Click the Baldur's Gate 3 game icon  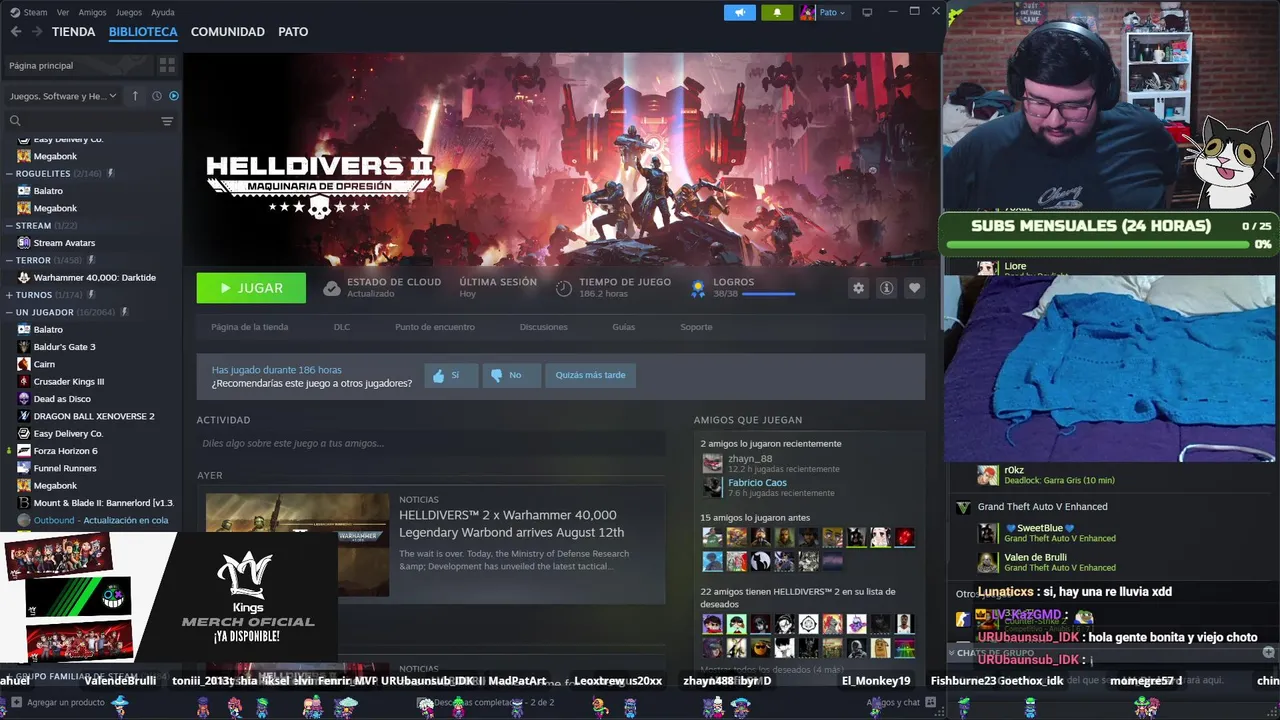pos(24,347)
